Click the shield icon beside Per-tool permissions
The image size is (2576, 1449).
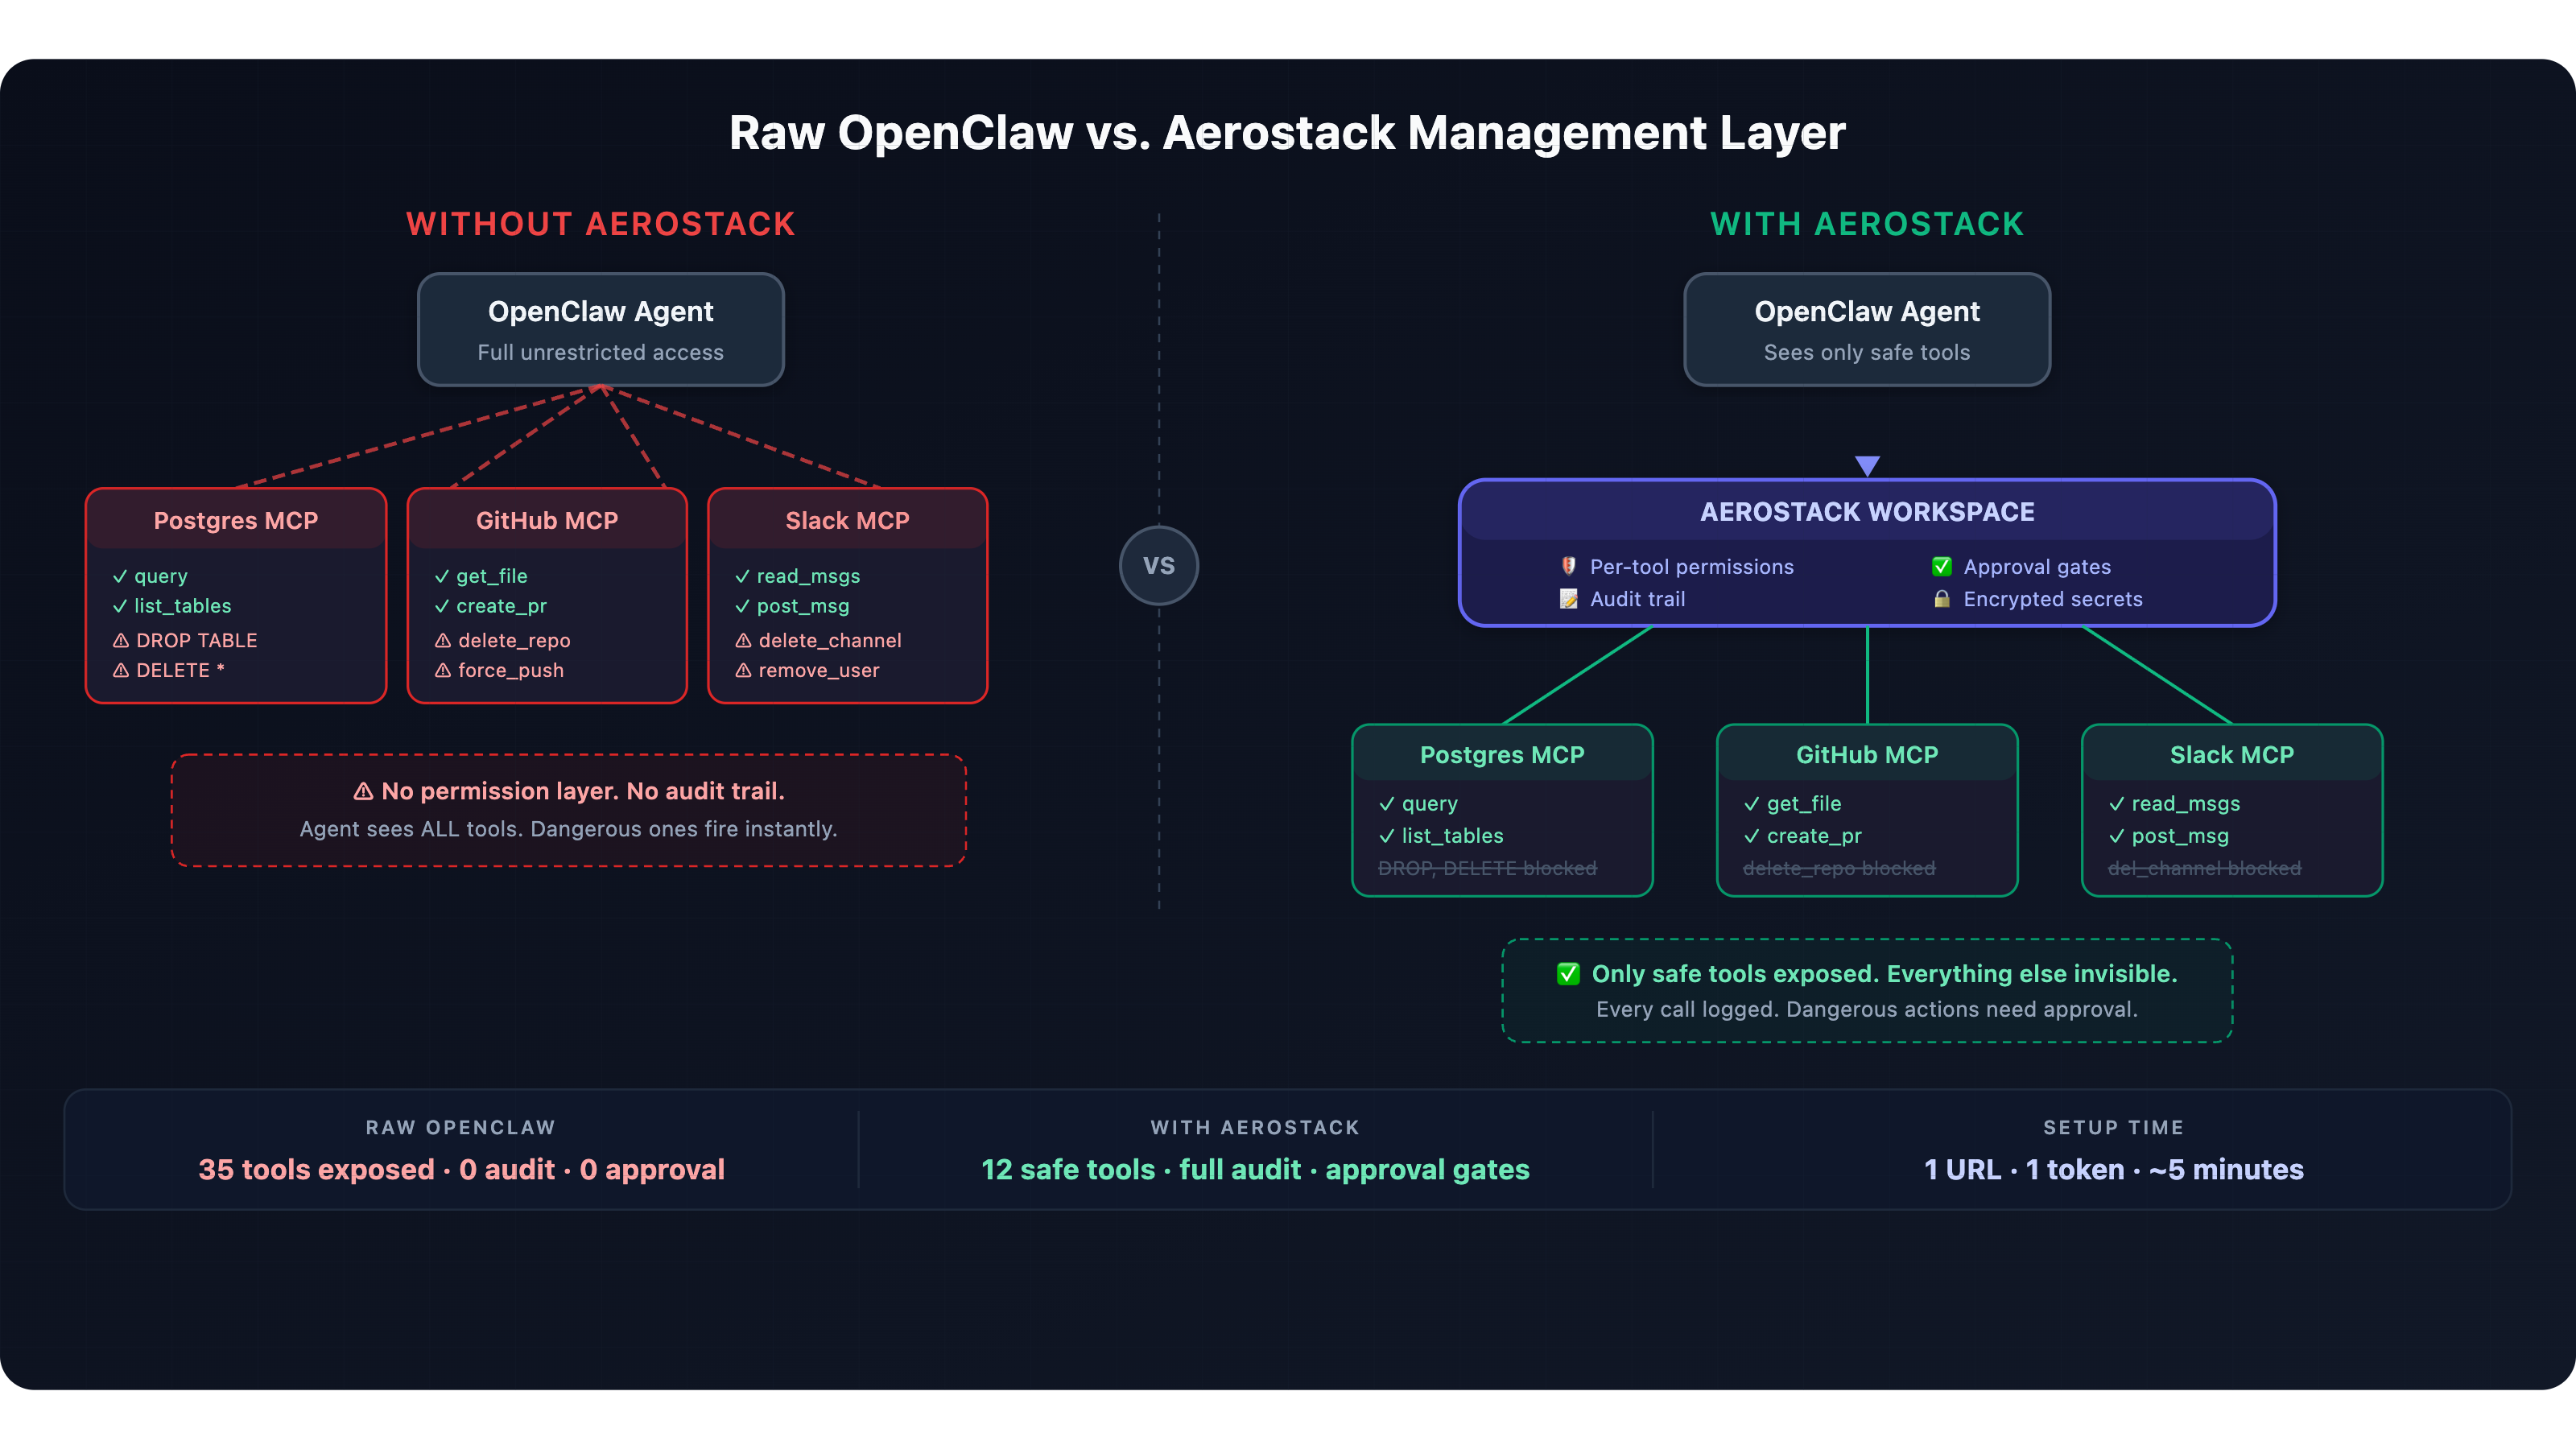point(1568,566)
